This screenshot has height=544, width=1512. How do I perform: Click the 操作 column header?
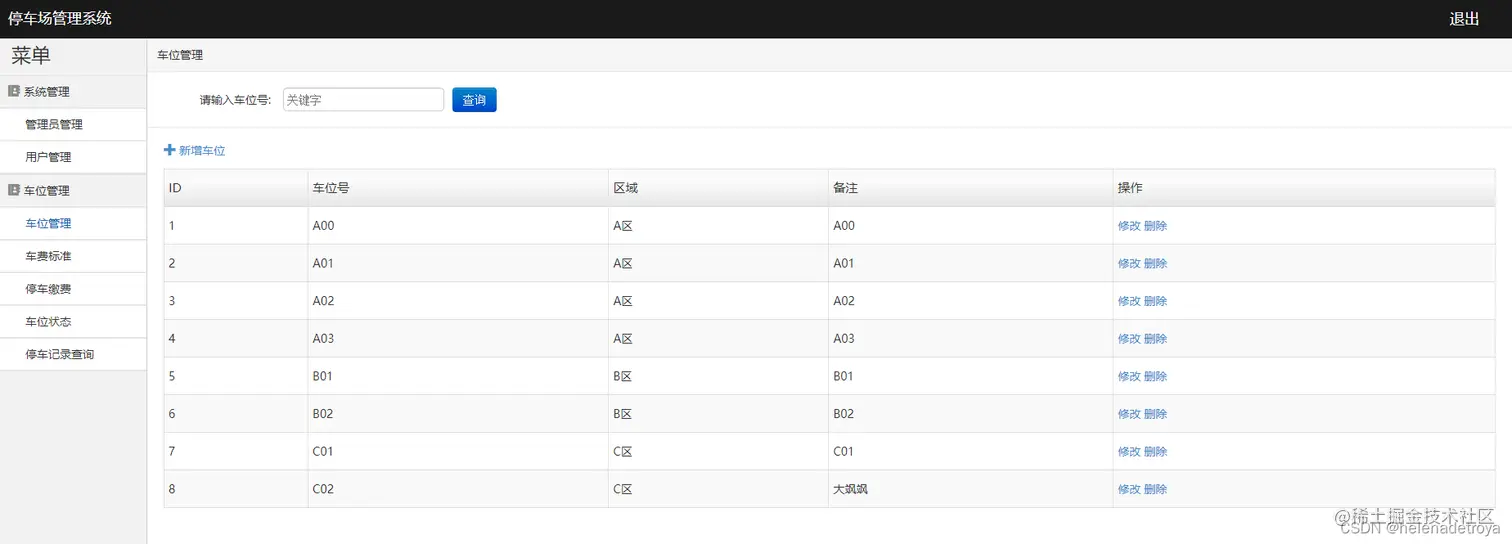pyautogui.click(x=1304, y=188)
